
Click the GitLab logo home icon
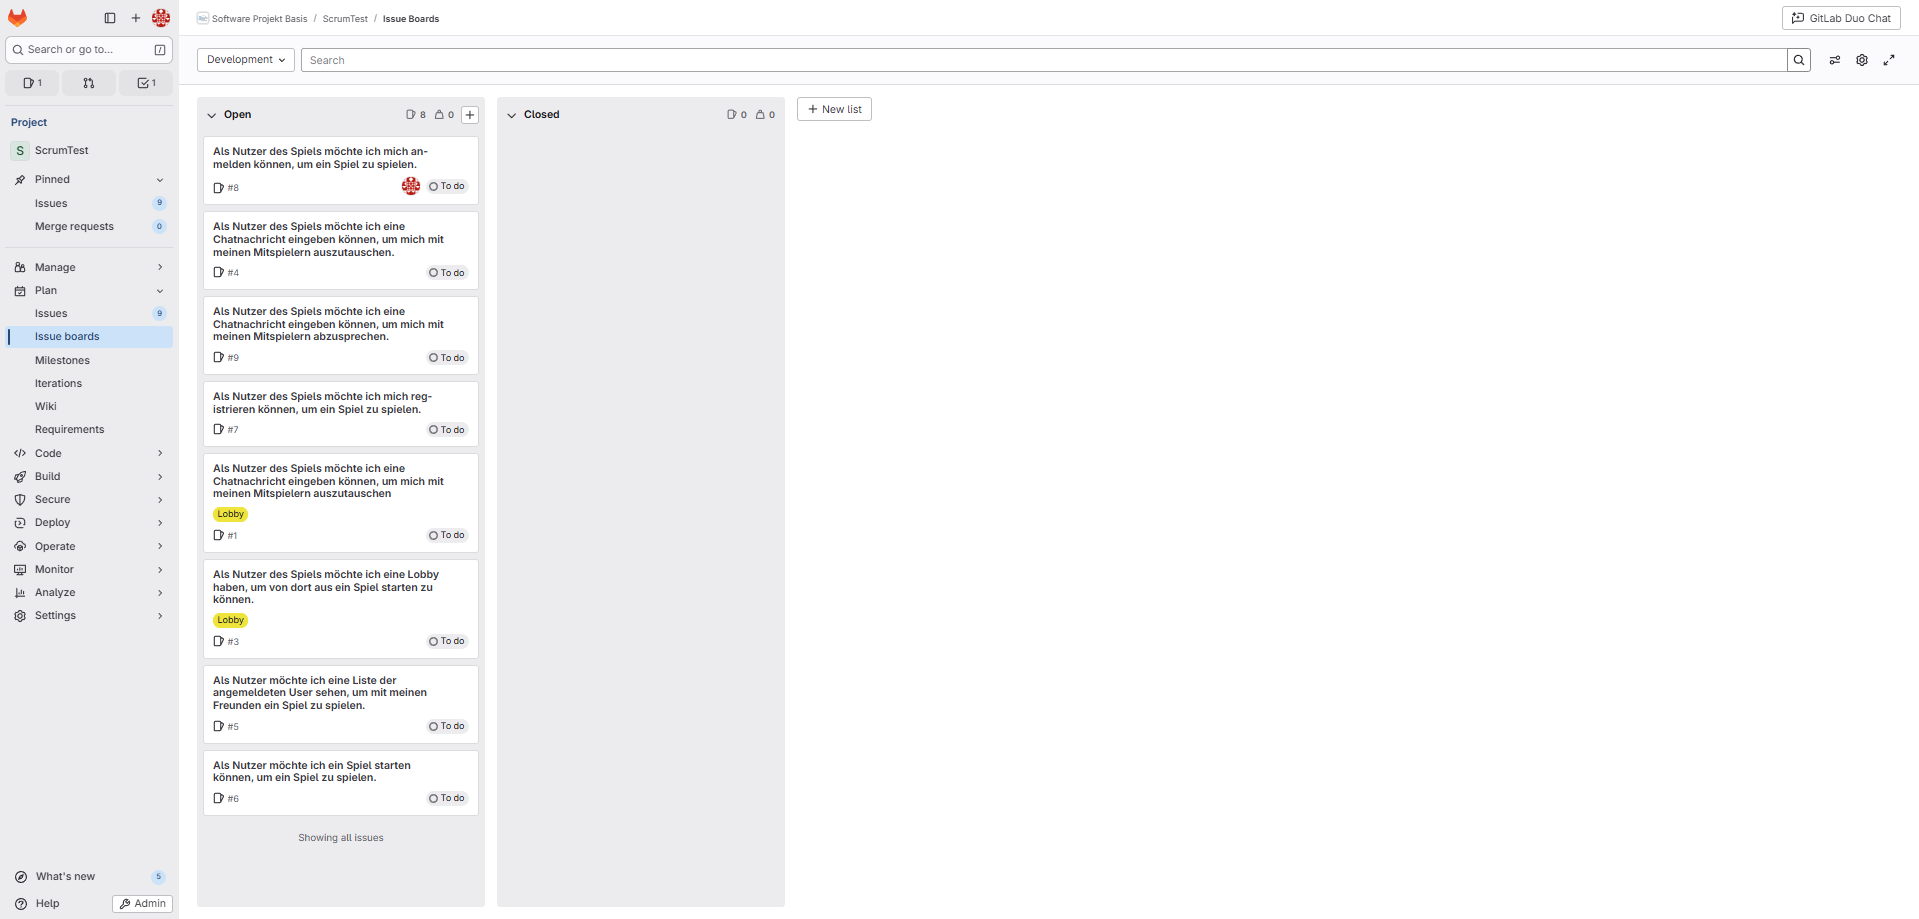coord(18,18)
